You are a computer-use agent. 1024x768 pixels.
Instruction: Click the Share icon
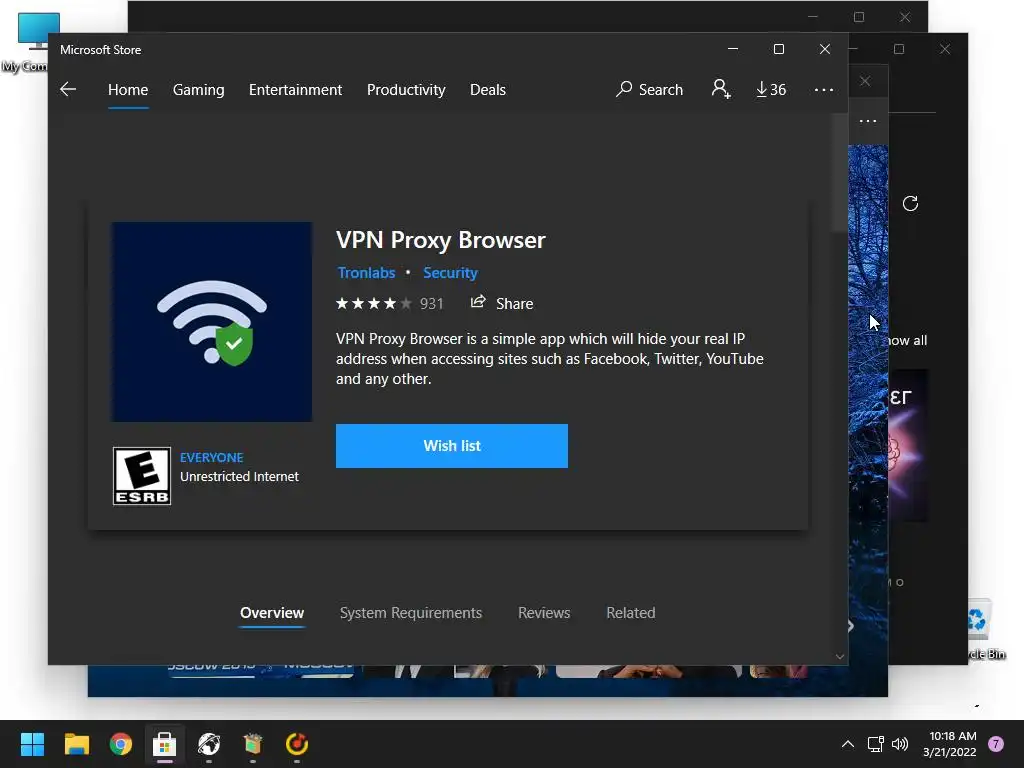[x=478, y=302]
